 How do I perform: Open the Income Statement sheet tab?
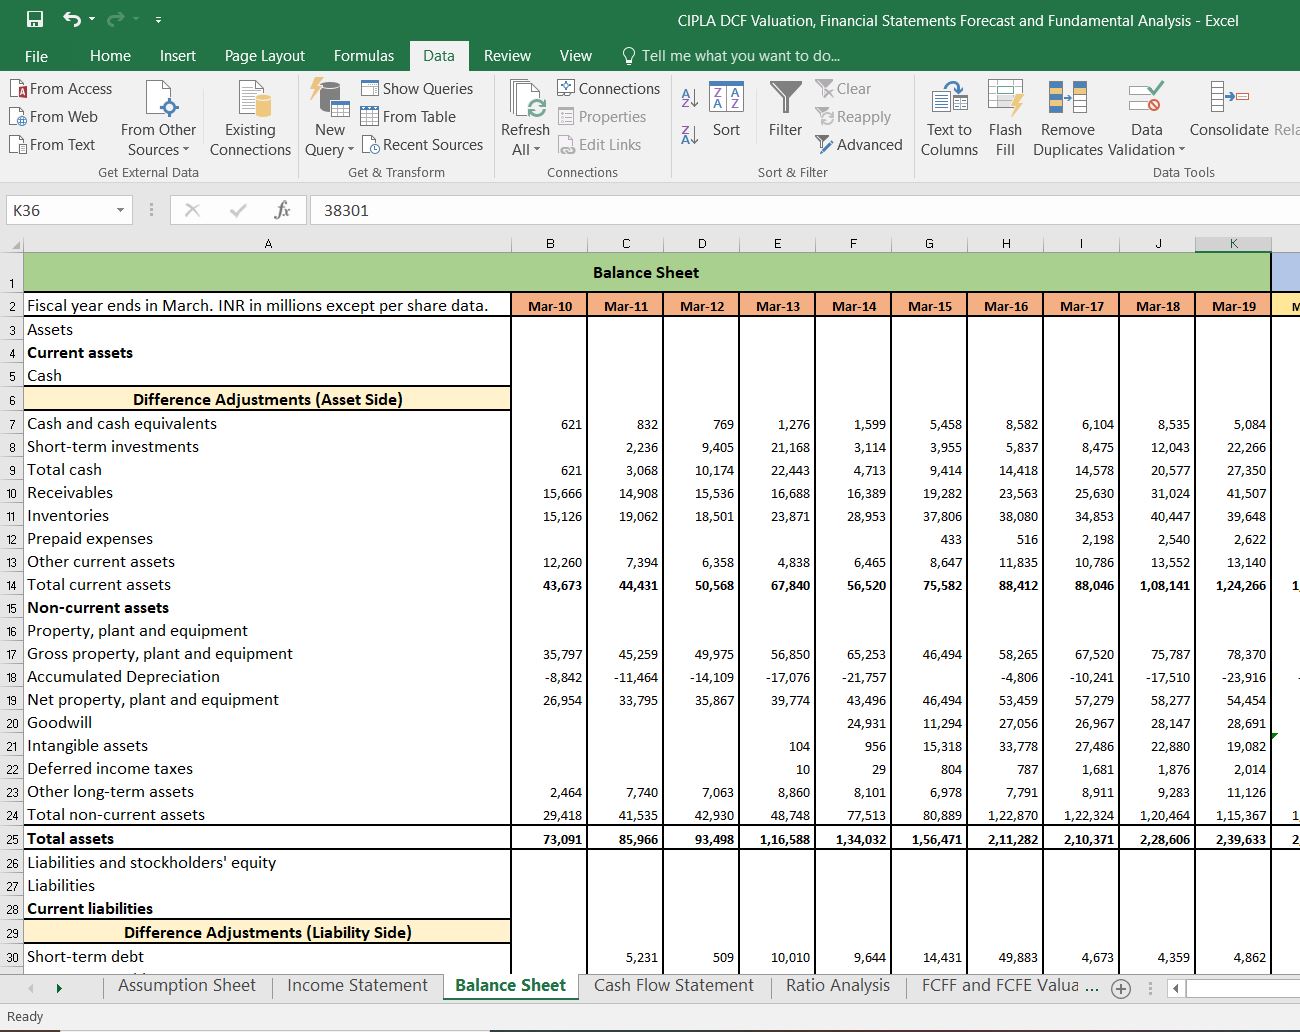[357, 986]
